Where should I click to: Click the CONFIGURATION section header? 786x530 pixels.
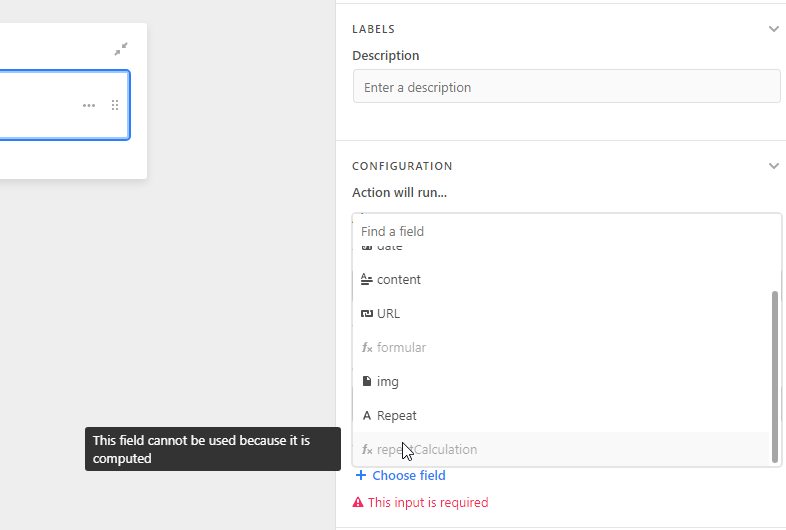pos(402,166)
